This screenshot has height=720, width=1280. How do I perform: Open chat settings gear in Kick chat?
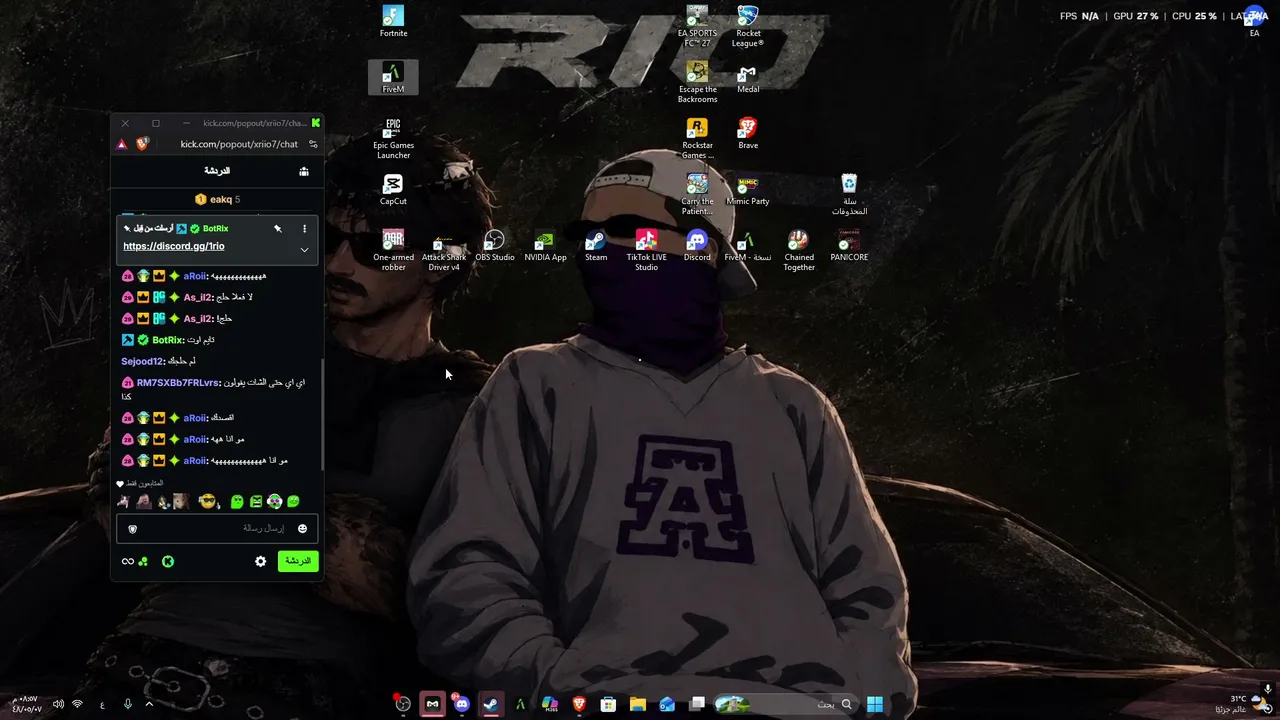tap(261, 561)
